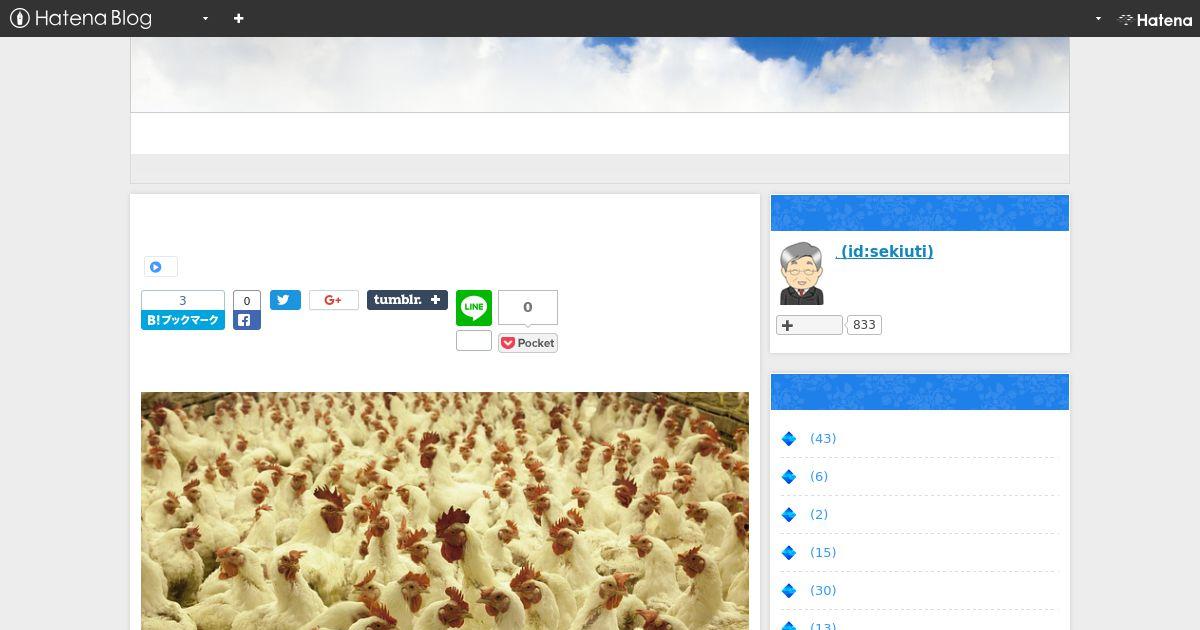1200x630 pixels.
Task: Open the Hatena Blog logo link
Action: coord(81,18)
